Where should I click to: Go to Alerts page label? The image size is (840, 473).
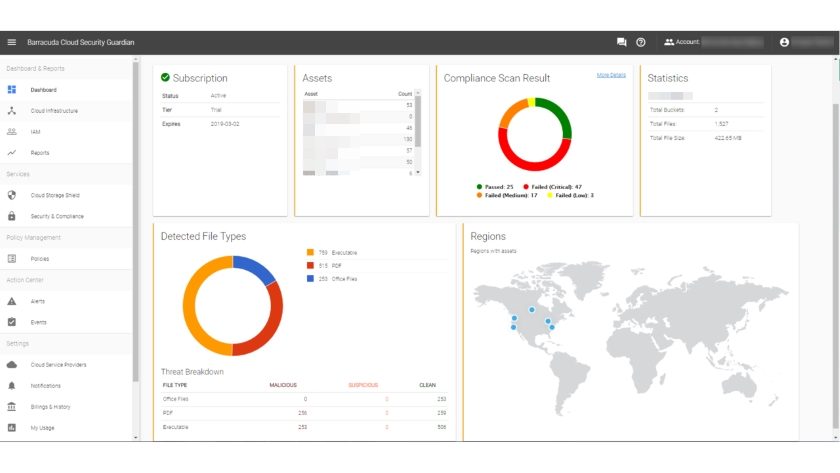coord(38,301)
